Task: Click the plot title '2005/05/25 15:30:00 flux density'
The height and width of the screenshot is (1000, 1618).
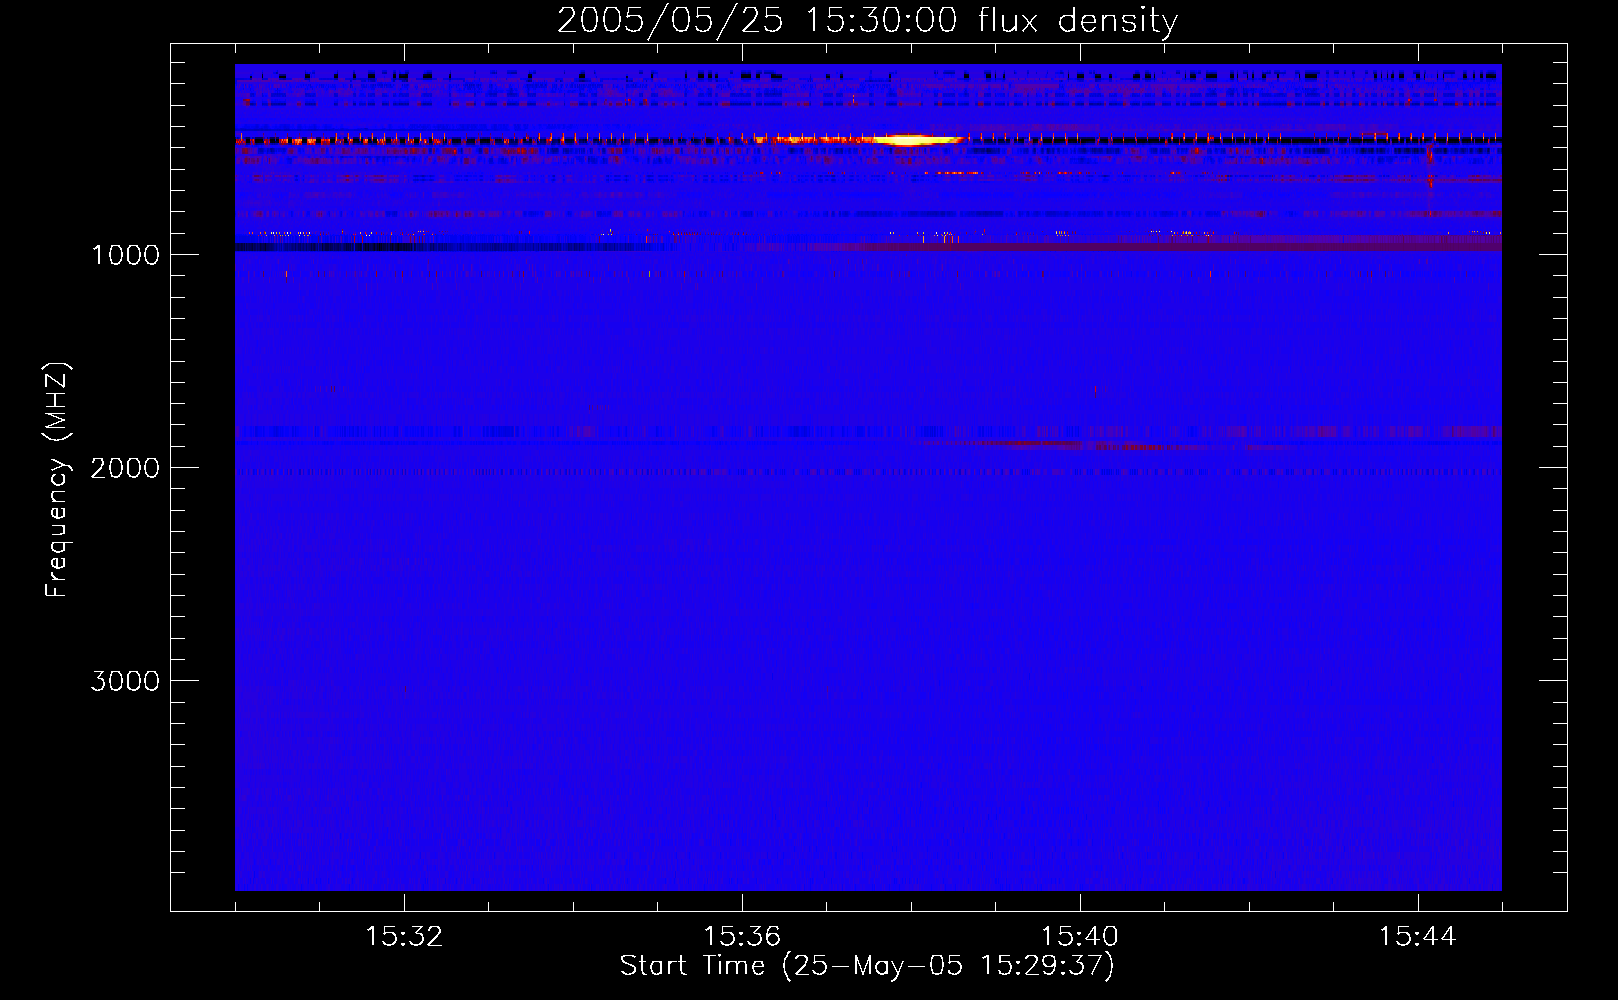Action: pos(867,21)
